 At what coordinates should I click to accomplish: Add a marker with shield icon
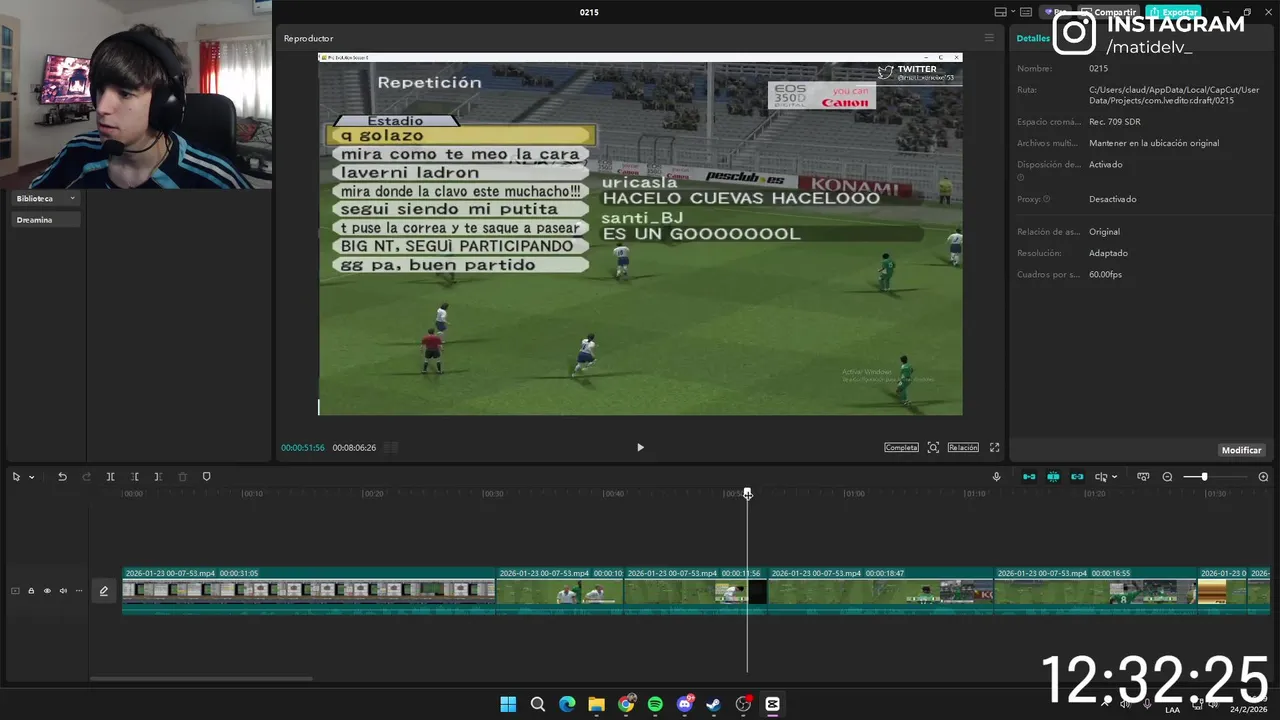pos(207,477)
